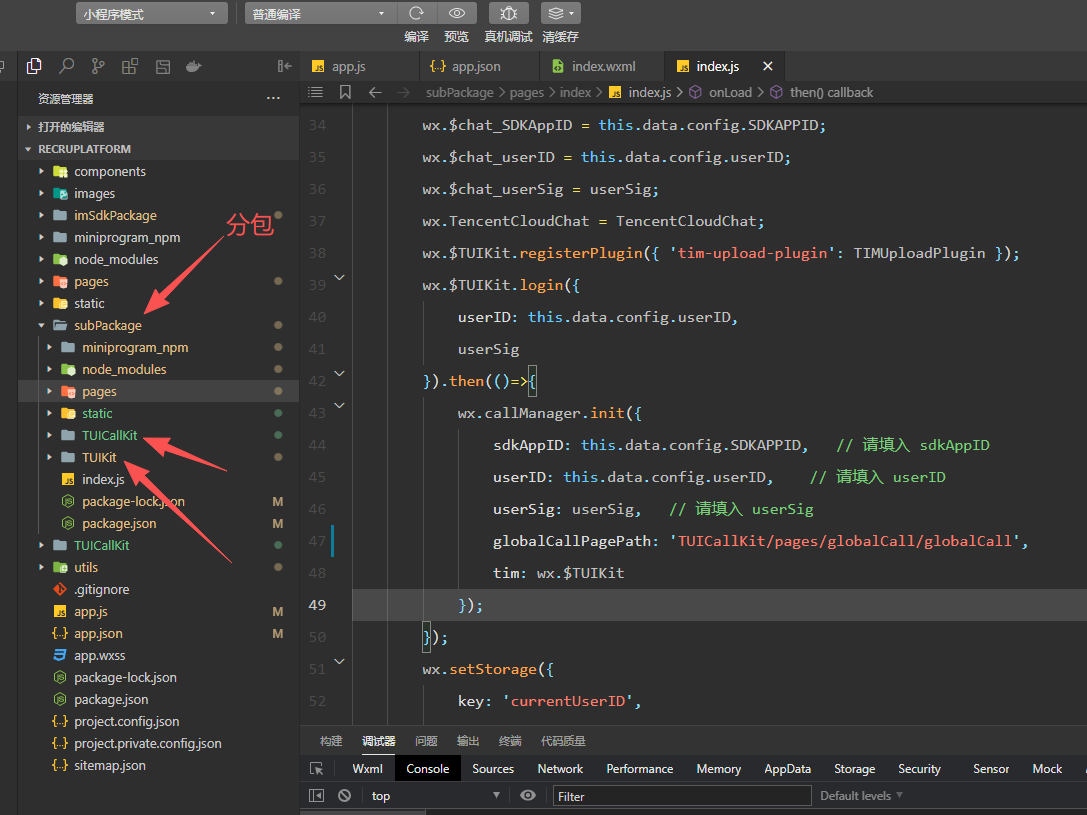The height and width of the screenshot is (815, 1087).
Task: Toggle the console sidebar panel icon
Action: click(316, 796)
